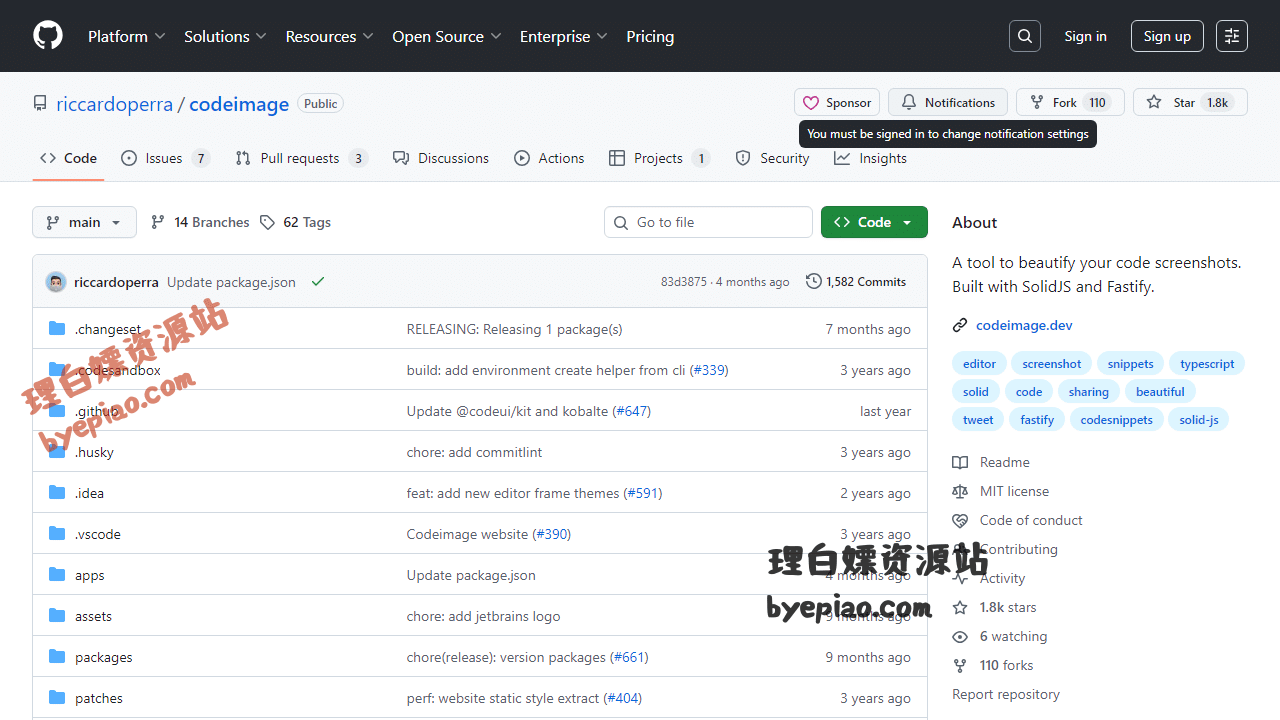Screen dimensions: 1280x720
Task: Open the top-right appearance settings icon
Action: click(1232, 36)
